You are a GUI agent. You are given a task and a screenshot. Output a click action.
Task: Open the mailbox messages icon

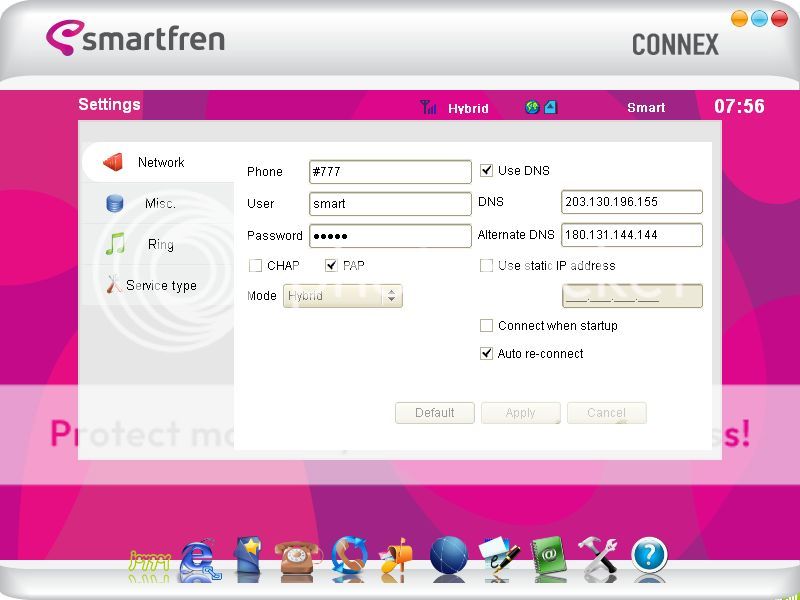pyautogui.click(x=397, y=557)
